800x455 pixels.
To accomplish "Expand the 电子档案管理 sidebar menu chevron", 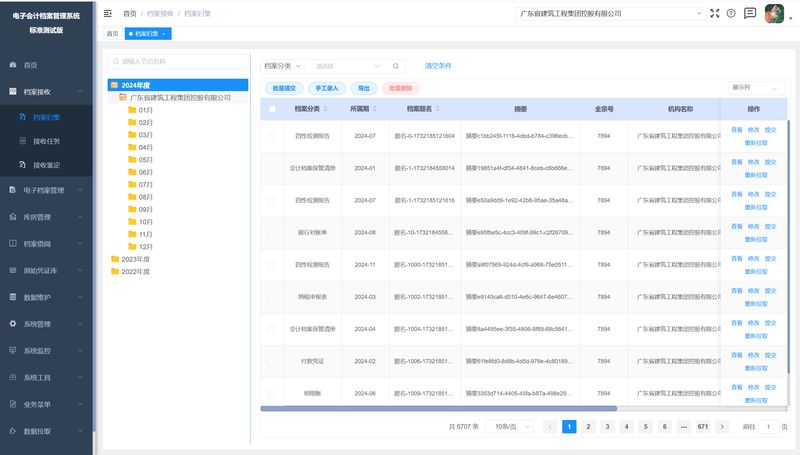I will coord(80,190).
